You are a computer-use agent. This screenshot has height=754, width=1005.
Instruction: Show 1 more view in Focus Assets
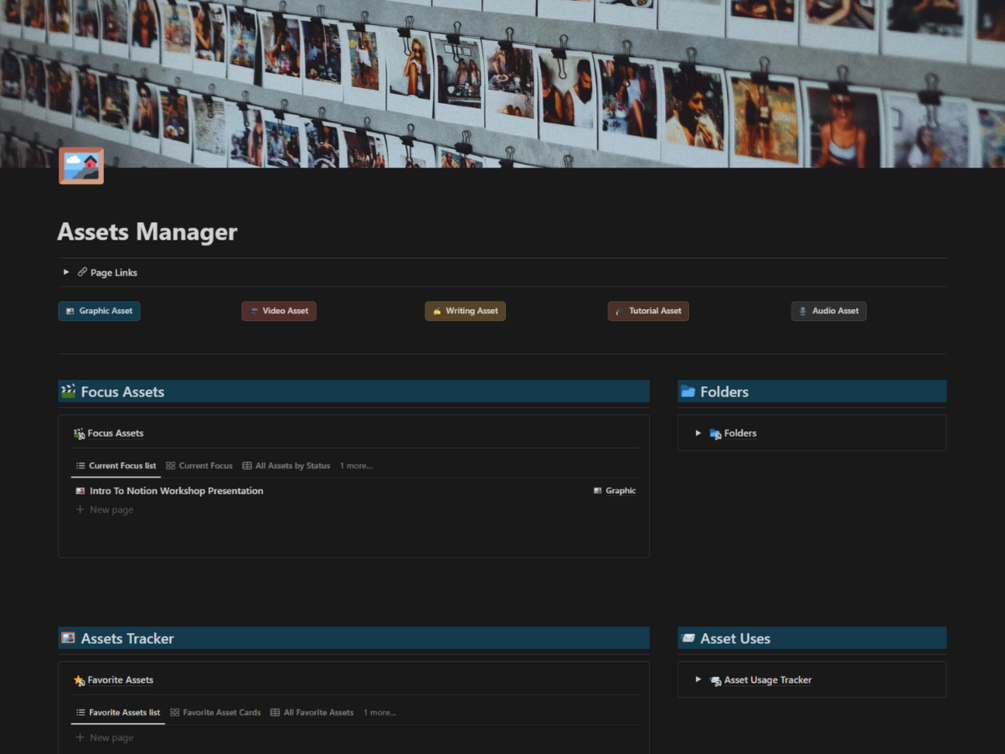pos(356,465)
